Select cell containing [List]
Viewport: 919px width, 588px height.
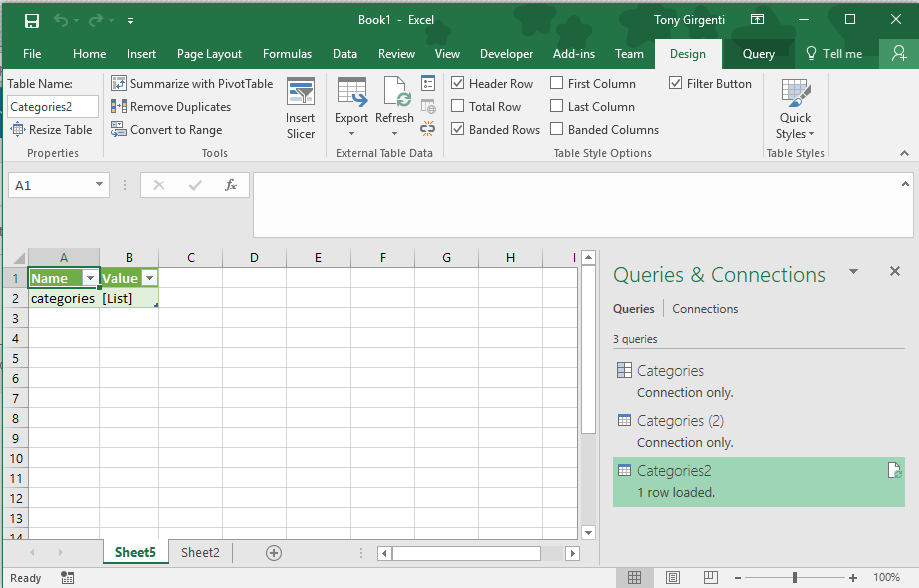(x=129, y=298)
